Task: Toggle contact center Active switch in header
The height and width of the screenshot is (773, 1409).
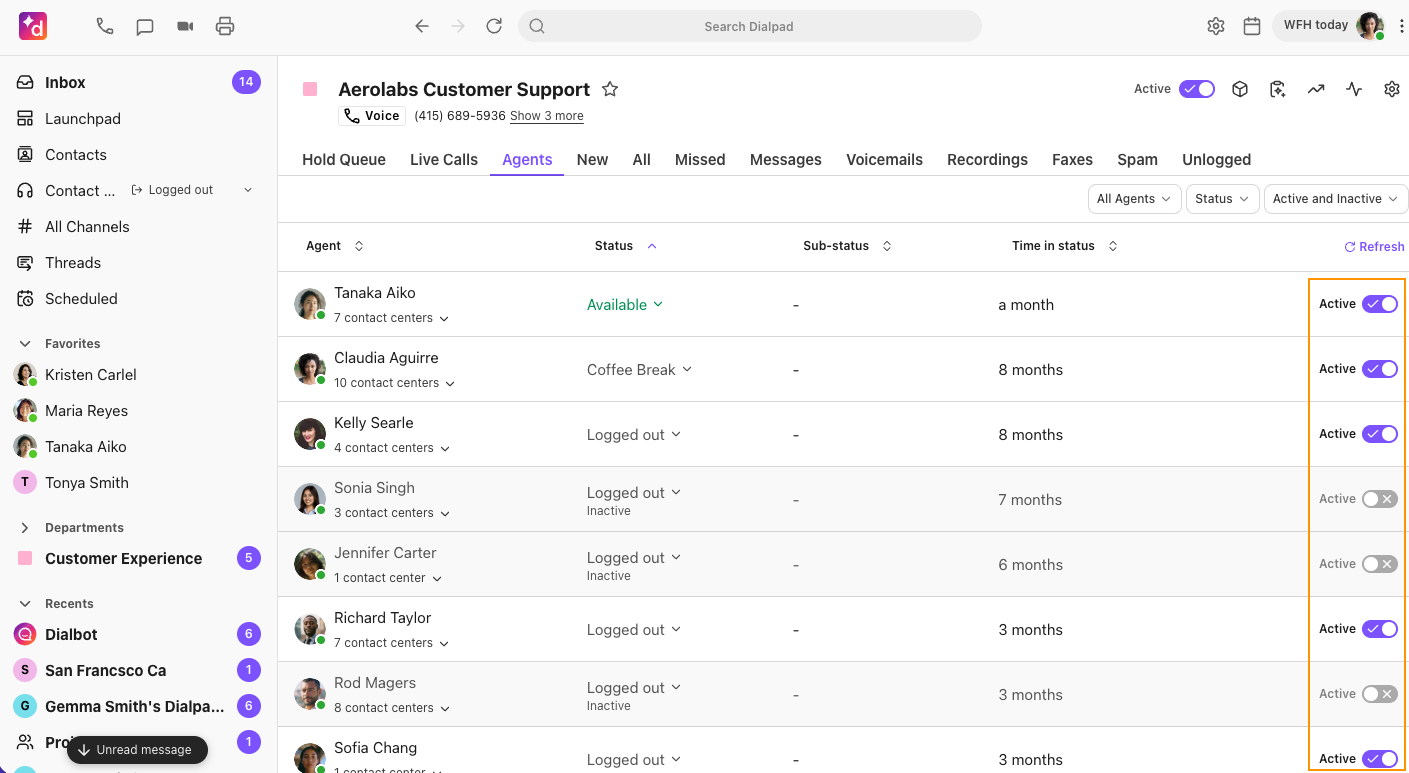Action: tap(1197, 89)
